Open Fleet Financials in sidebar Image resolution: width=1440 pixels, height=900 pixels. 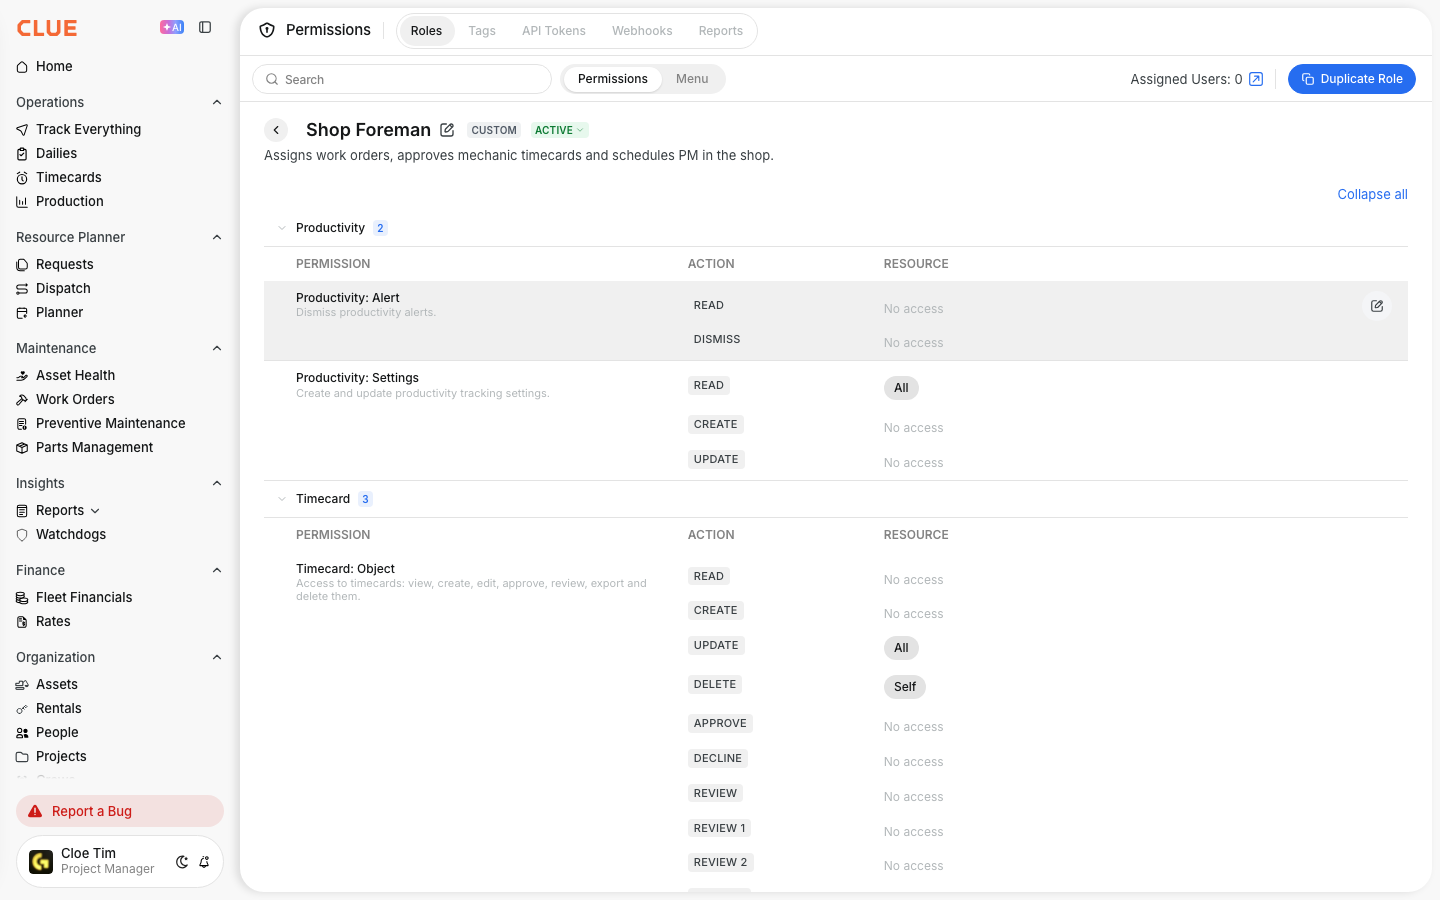[x=84, y=597]
